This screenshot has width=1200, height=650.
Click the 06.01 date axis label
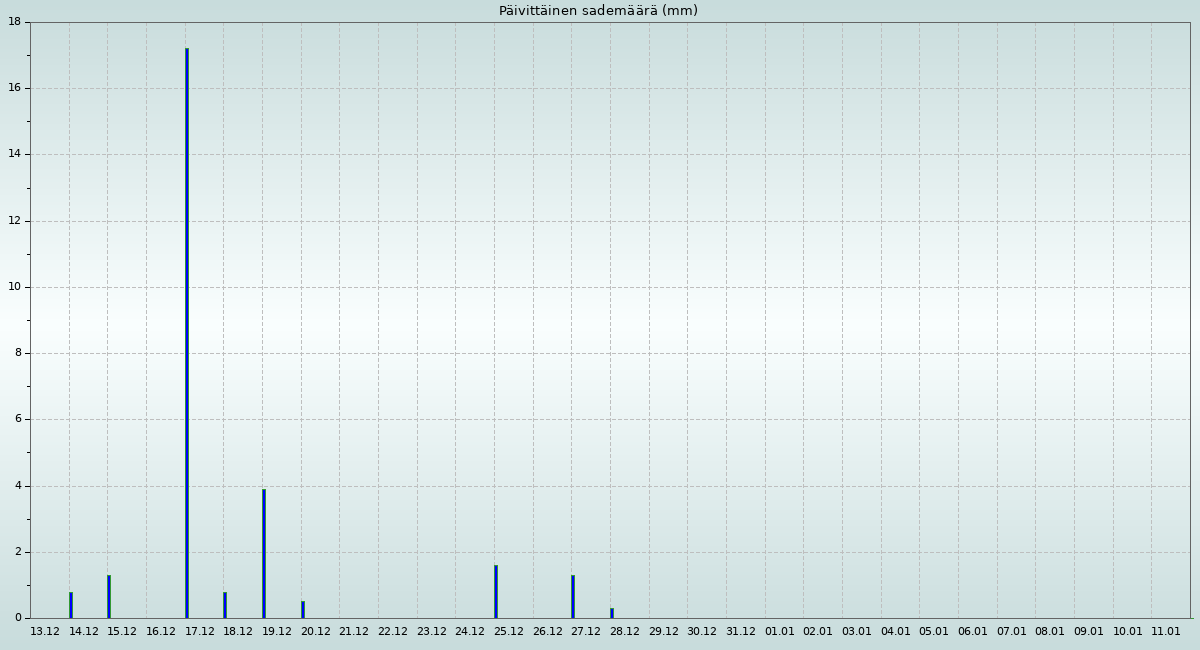pos(973,632)
